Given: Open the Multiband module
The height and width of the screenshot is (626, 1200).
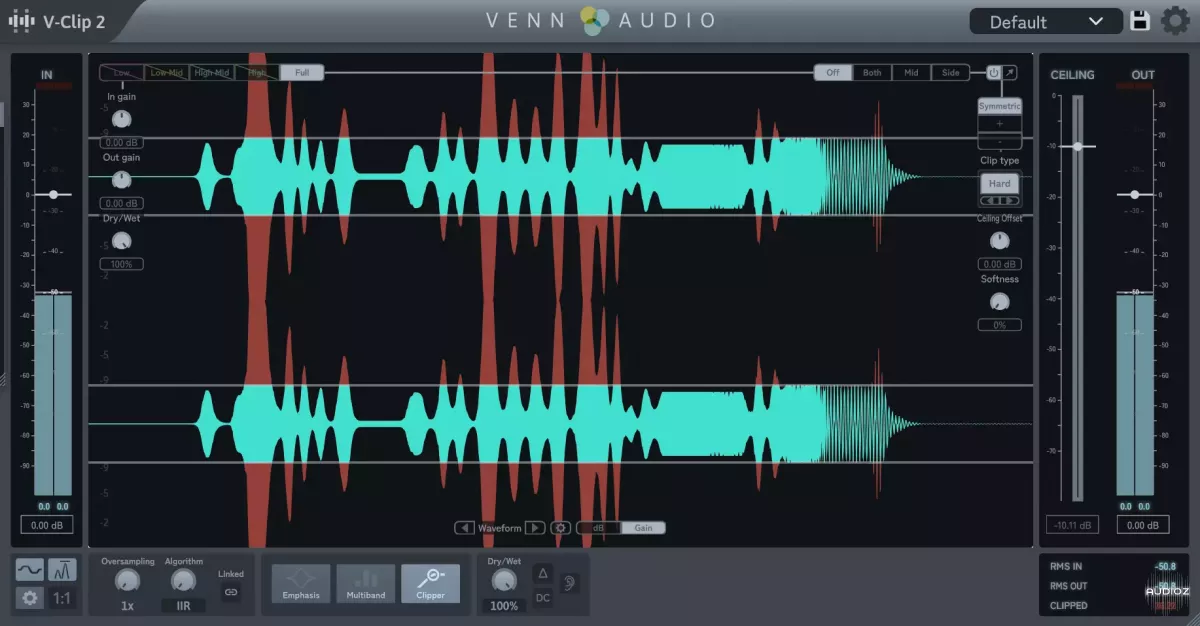Looking at the screenshot, I should tap(365, 583).
